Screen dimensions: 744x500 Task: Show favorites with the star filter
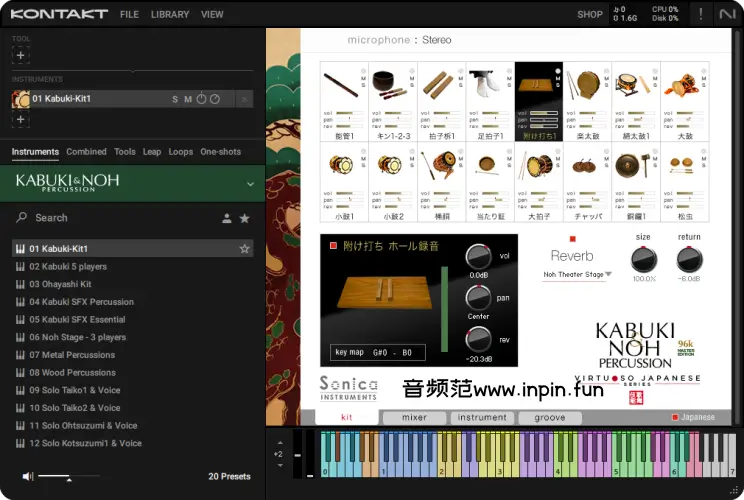[244, 218]
